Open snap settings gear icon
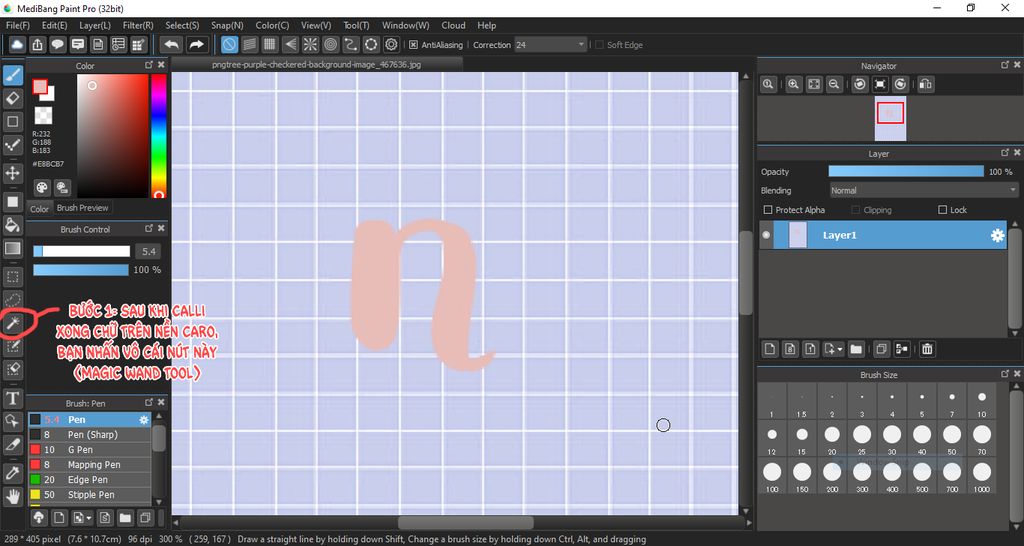The image size is (1024, 546). [x=391, y=44]
